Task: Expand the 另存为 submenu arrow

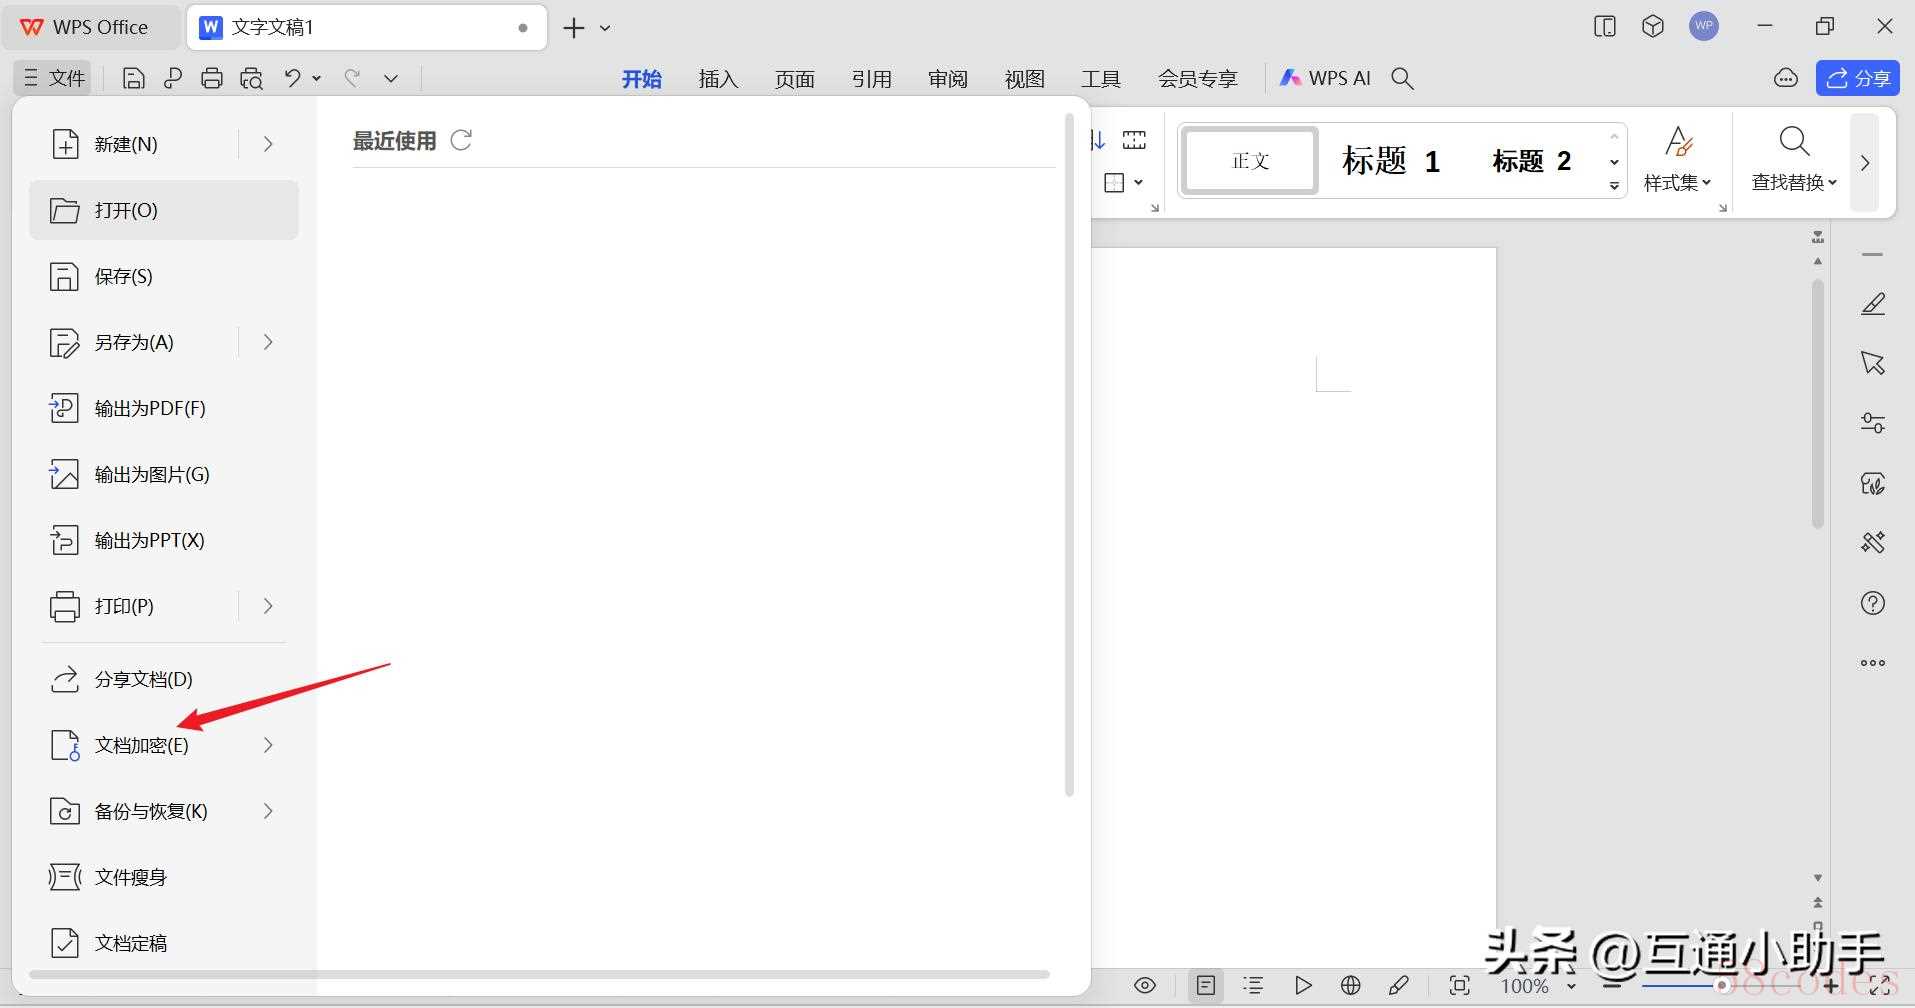Action: pos(268,342)
